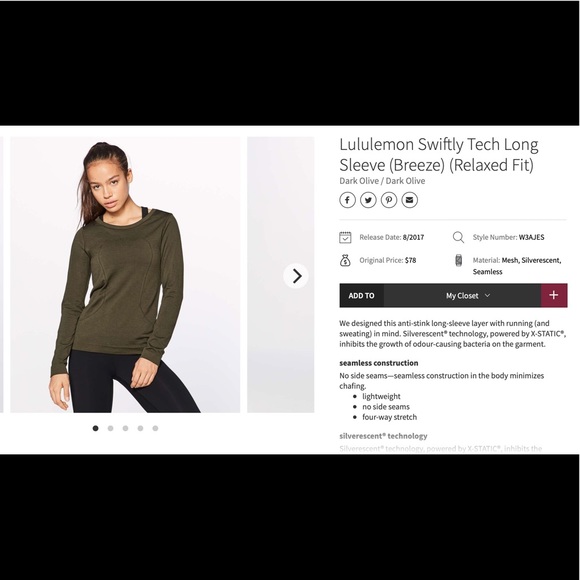Click the release date calendar icon

[345, 237]
